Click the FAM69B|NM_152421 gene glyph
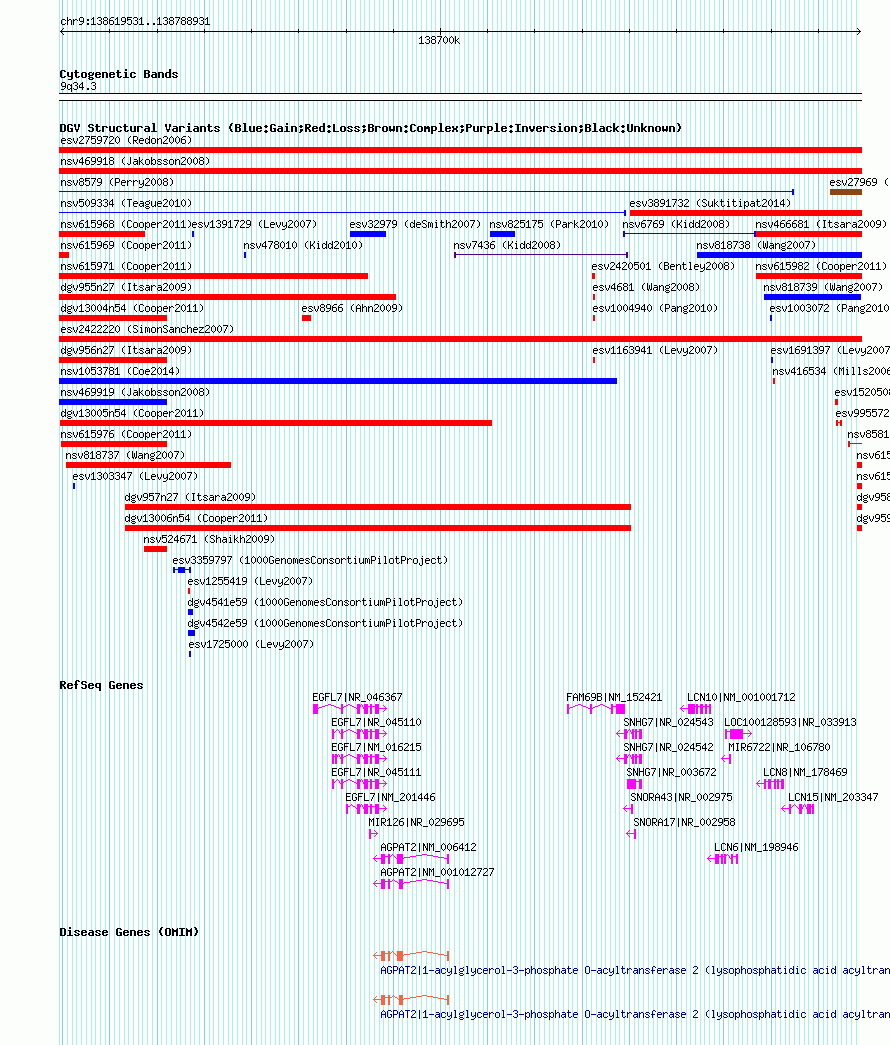 point(596,709)
